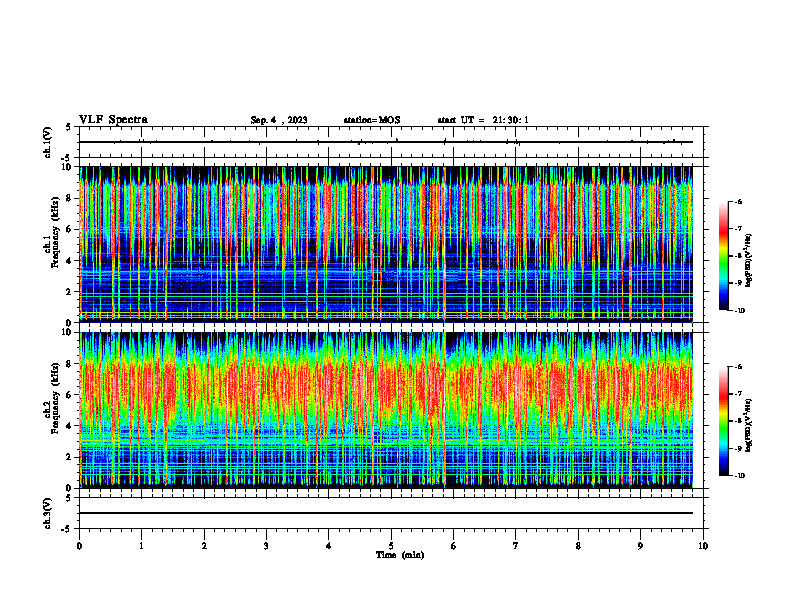Click the 'station=MOS' label
Screen dimensions: 792x612
(x=372, y=120)
